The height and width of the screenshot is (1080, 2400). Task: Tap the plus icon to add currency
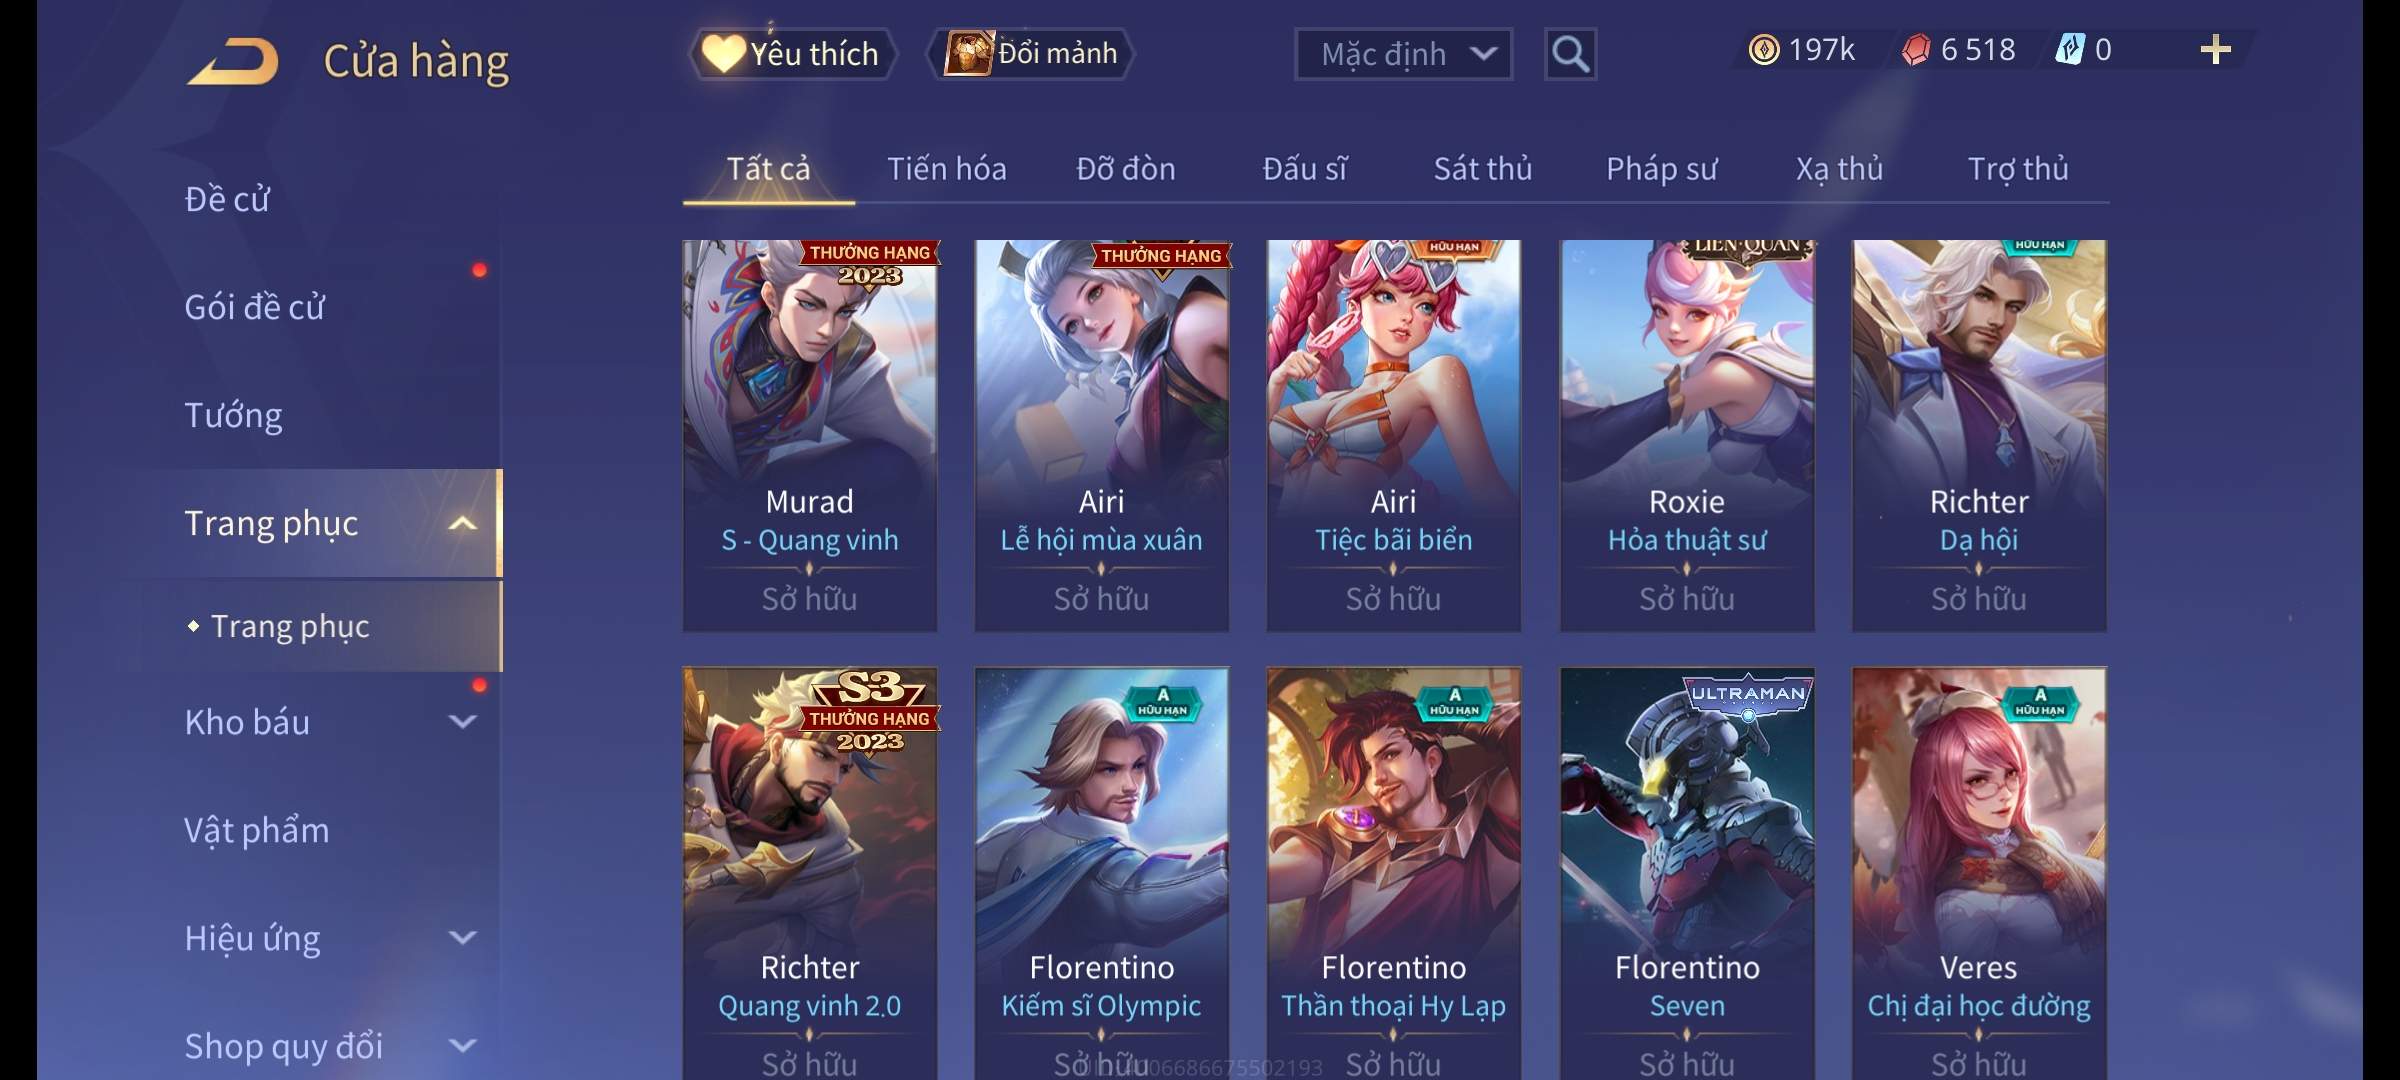[x=2216, y=50]
